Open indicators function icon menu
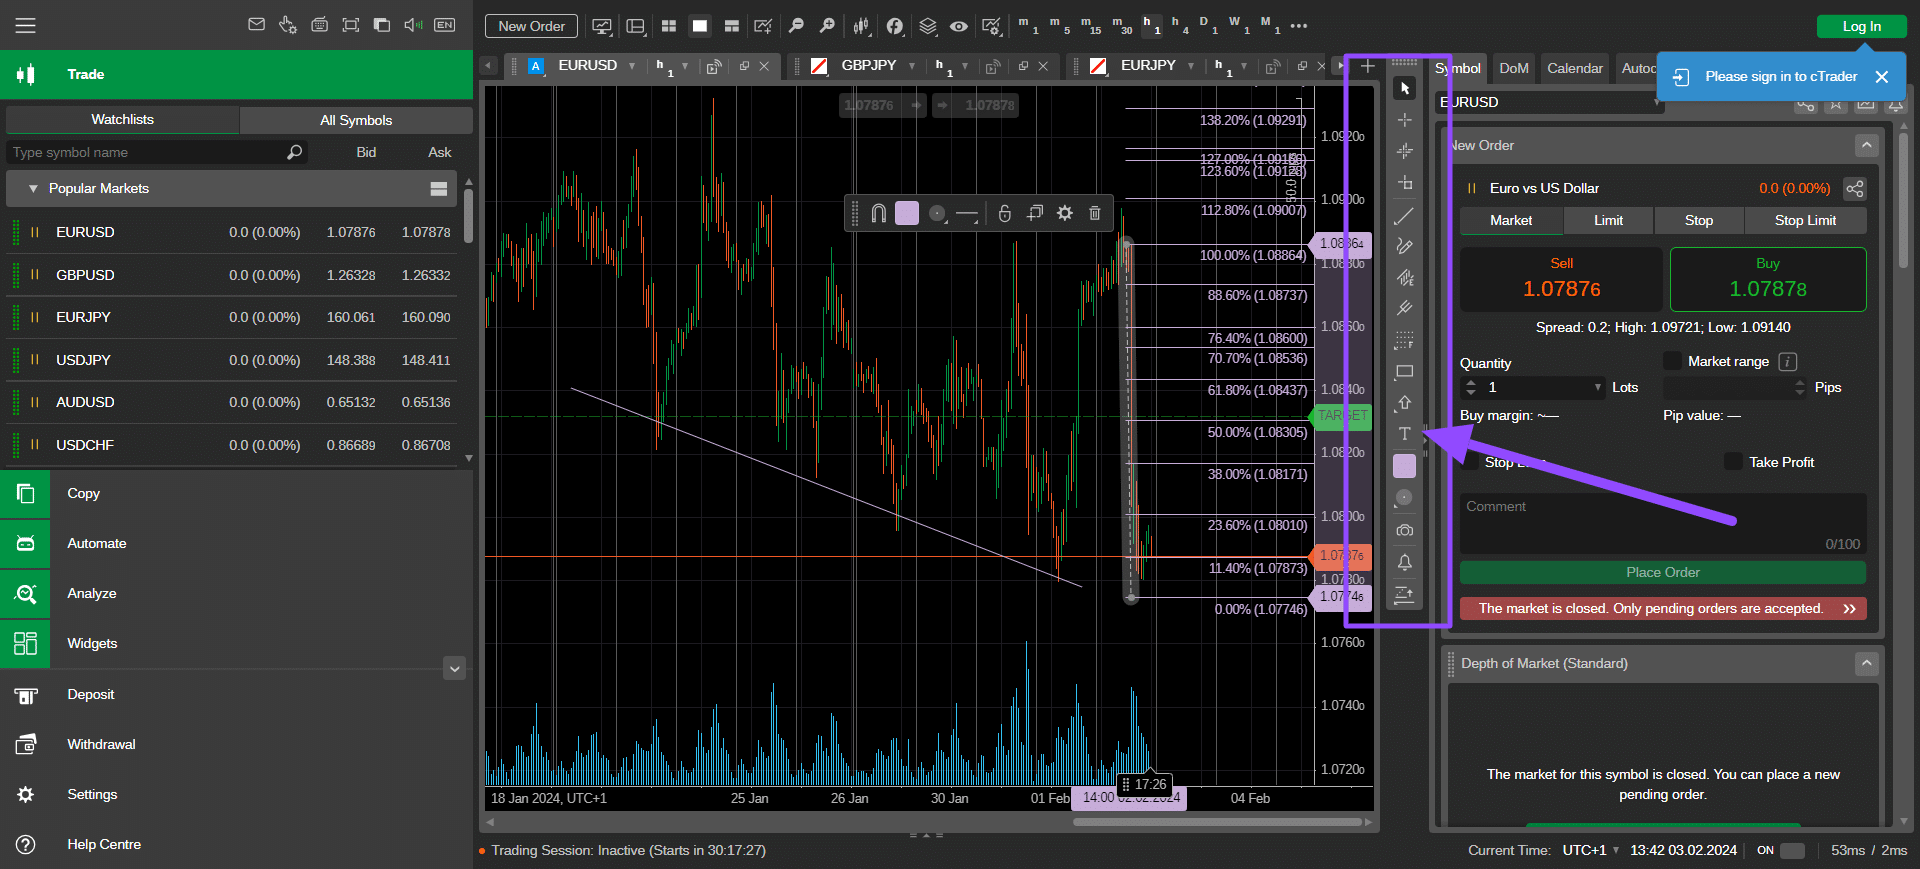Viewport: 1920px width, 869px height. pos(895,26)
